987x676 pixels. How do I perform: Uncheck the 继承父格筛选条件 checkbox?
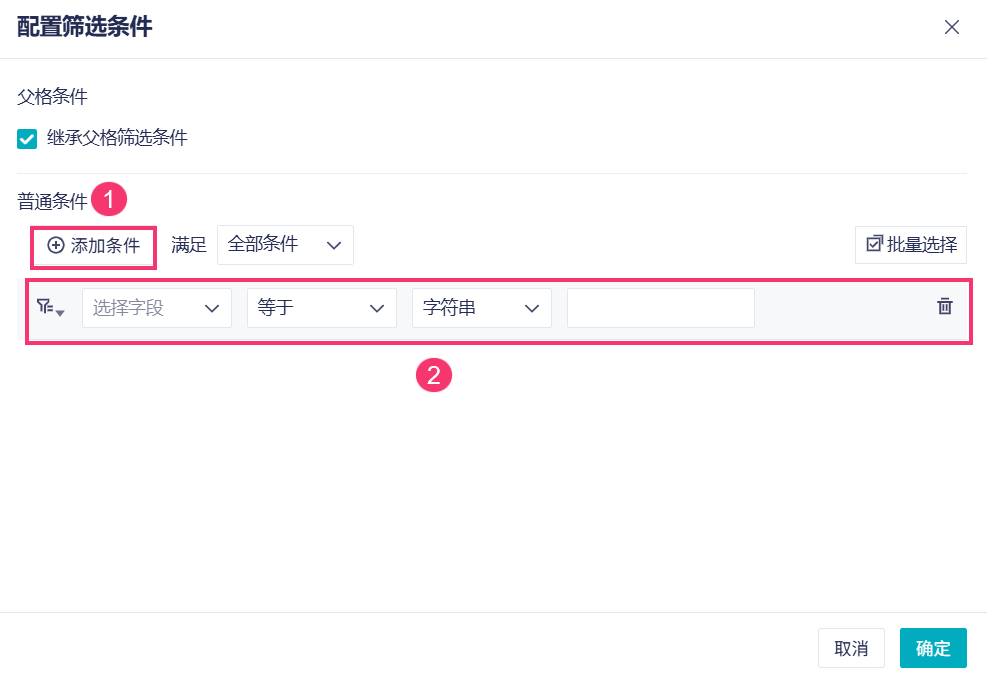pos(27,138)
